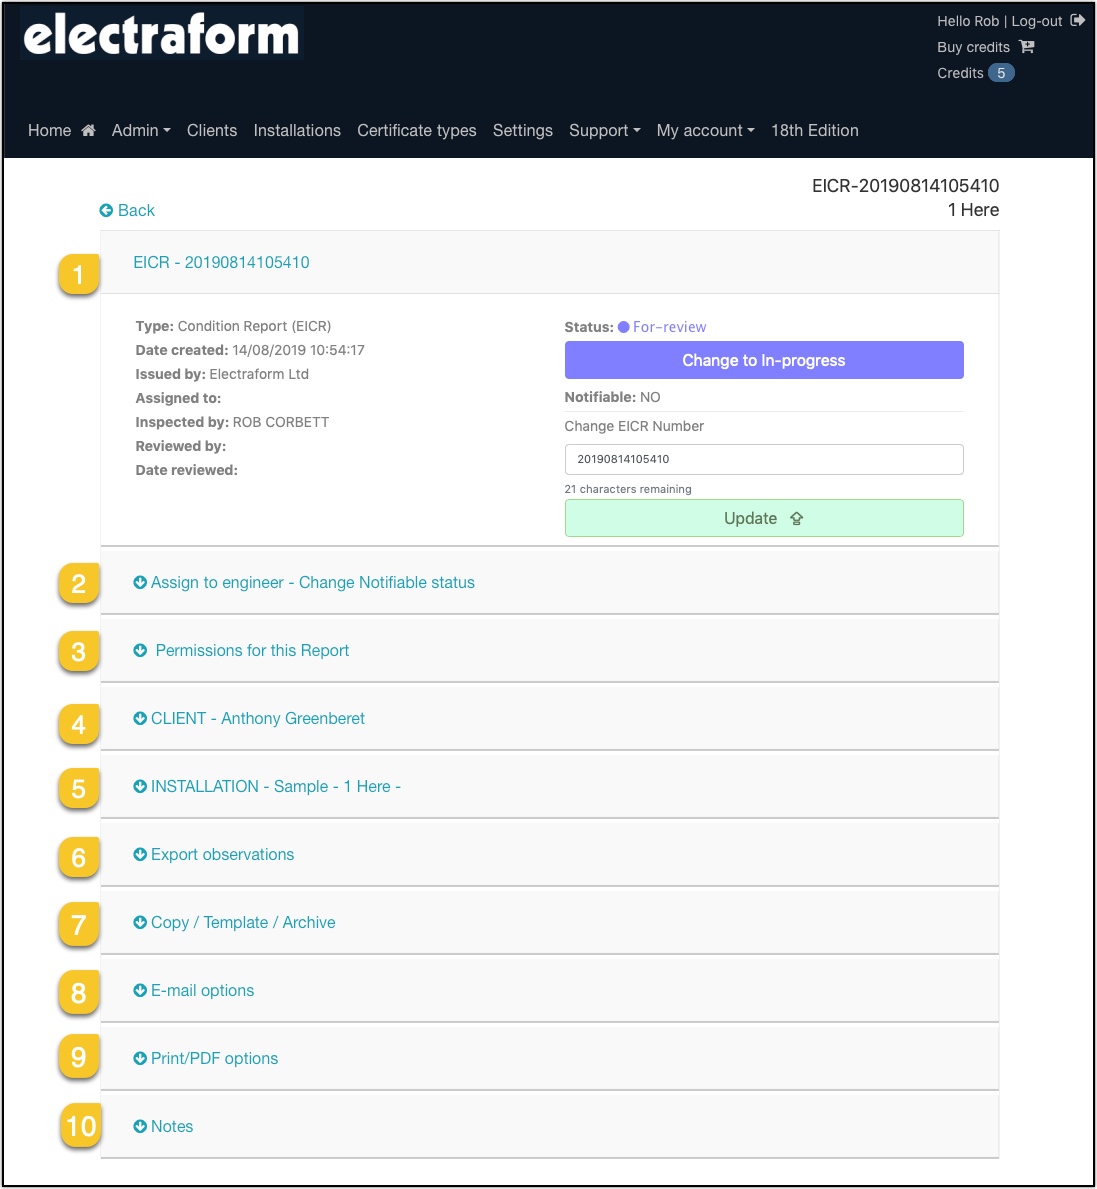Open the My account dropdown menu

(706, 130)
